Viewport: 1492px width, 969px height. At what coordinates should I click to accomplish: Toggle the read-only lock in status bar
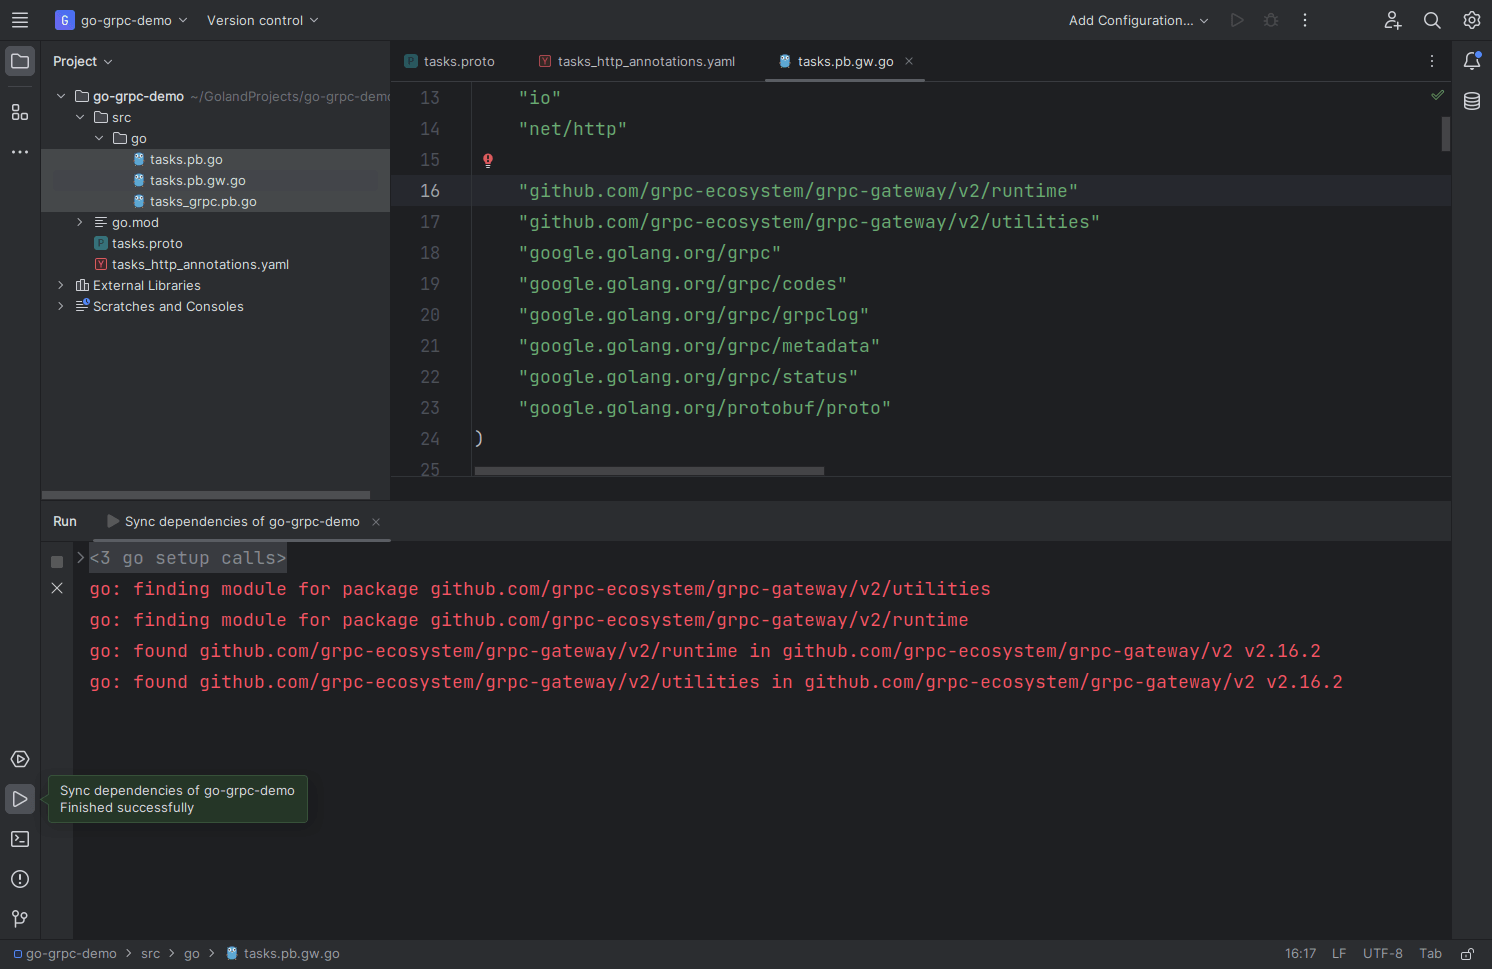[1467, 954]
